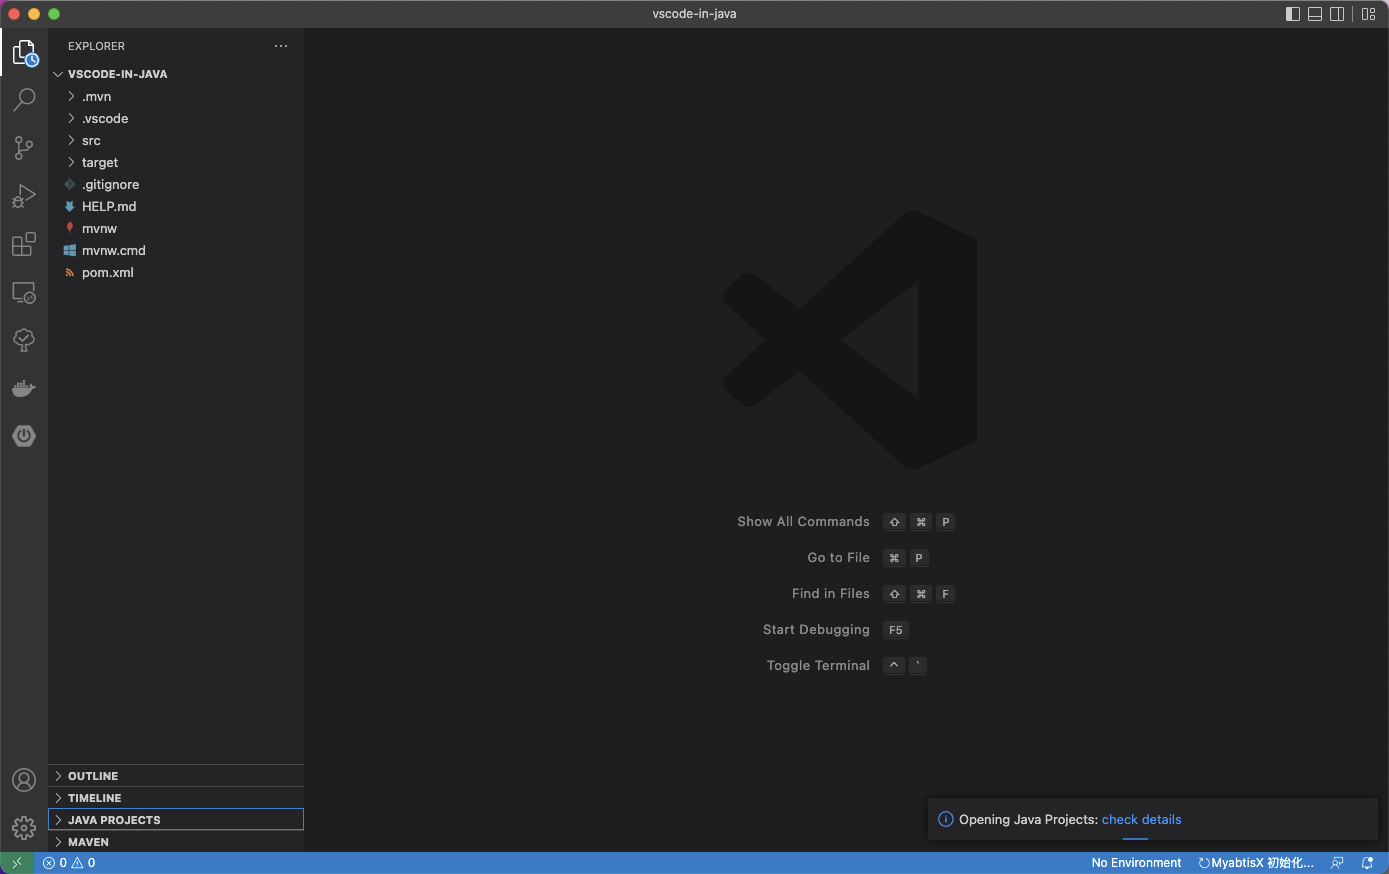The image size is (1389, 874).
Task: Open the feedback icon in status bar
Action: click(x=1337, y=863)
